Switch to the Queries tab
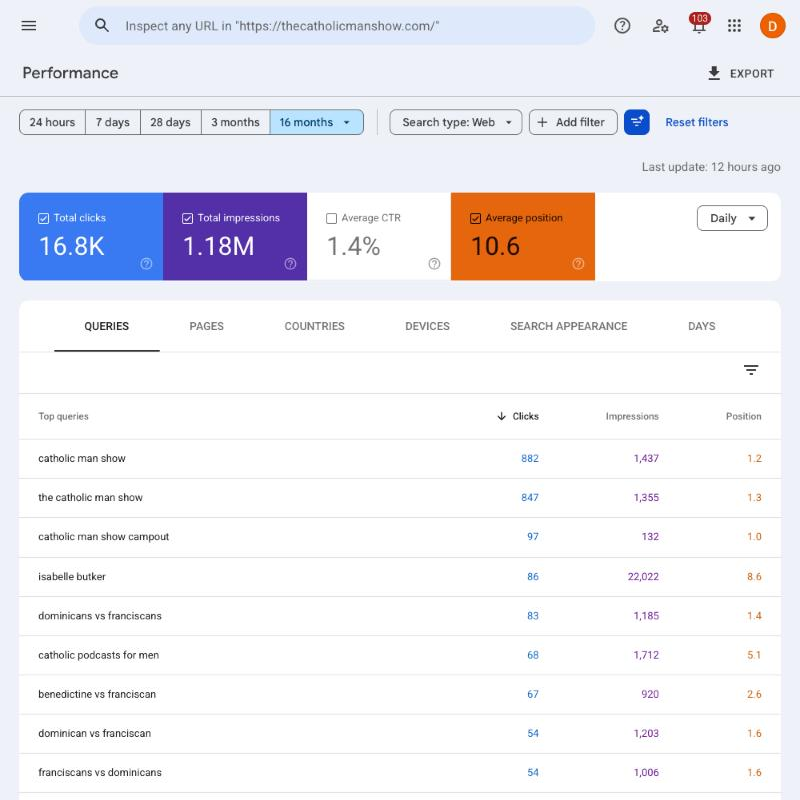The height and width of the screenshot is (800, 800). click(x=106, y=327)
